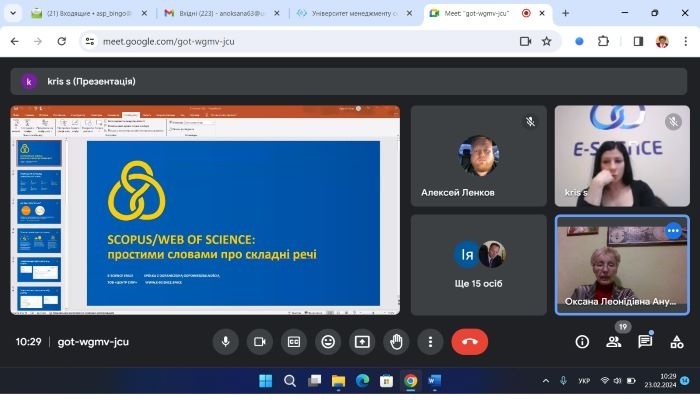Open the Chrome extensions puzzle icon
Screen dimensions: 700x400
[x=603, y=41]
